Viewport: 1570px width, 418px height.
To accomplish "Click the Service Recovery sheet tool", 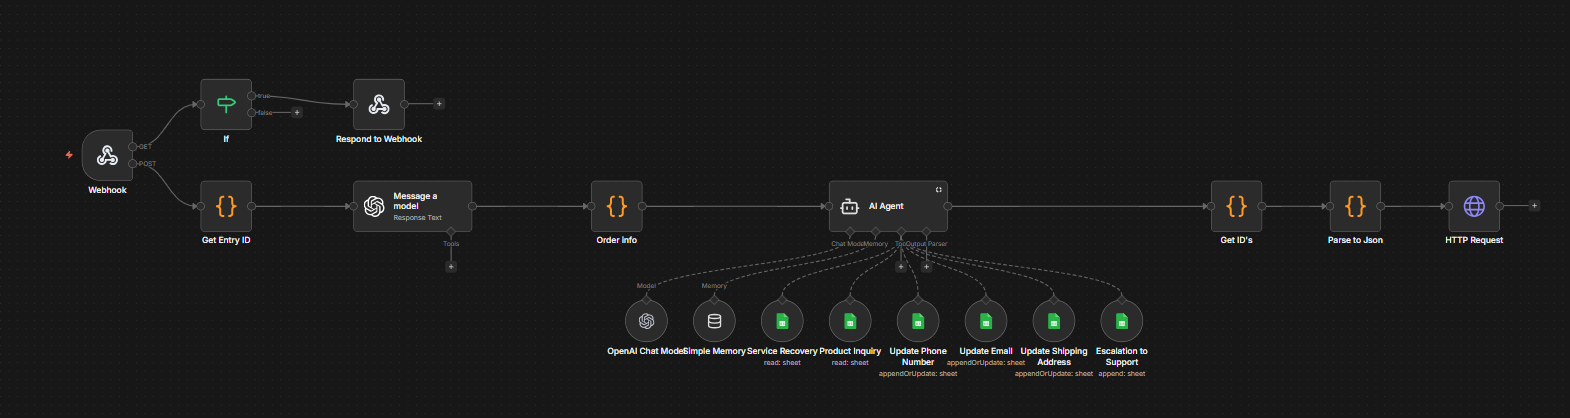I will click(782, 321).
